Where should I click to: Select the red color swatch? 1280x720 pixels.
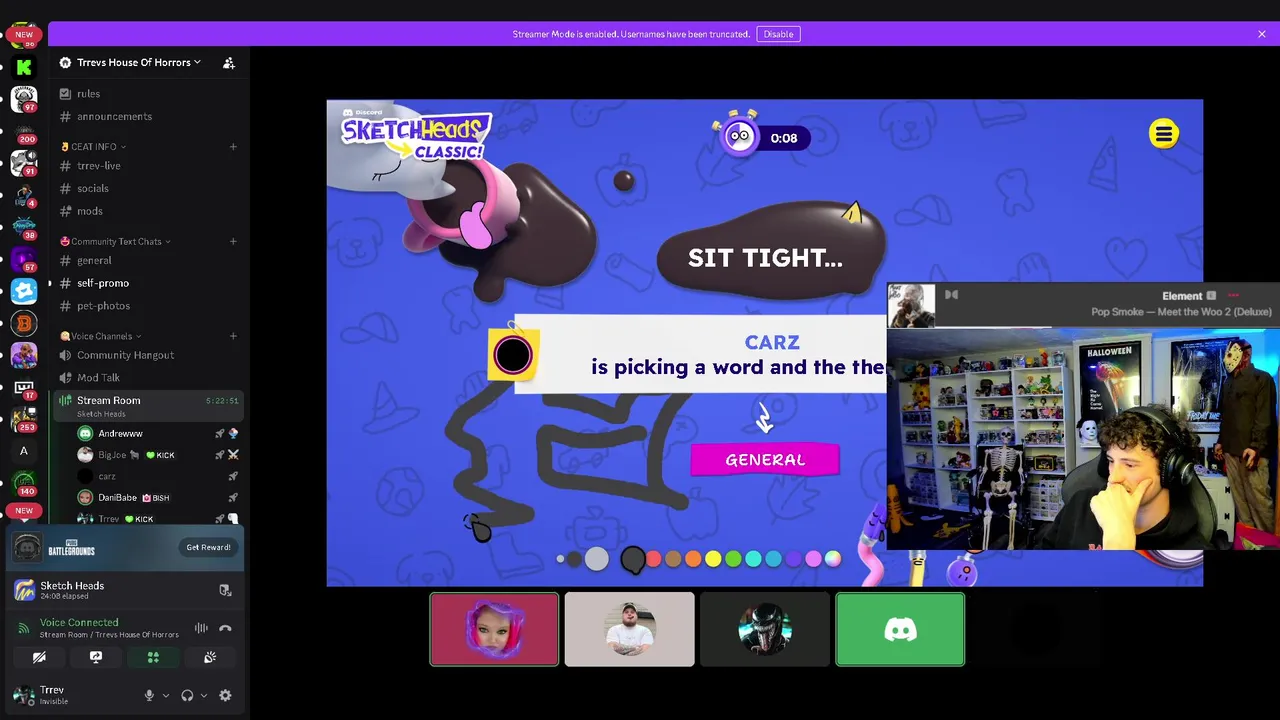653,559
